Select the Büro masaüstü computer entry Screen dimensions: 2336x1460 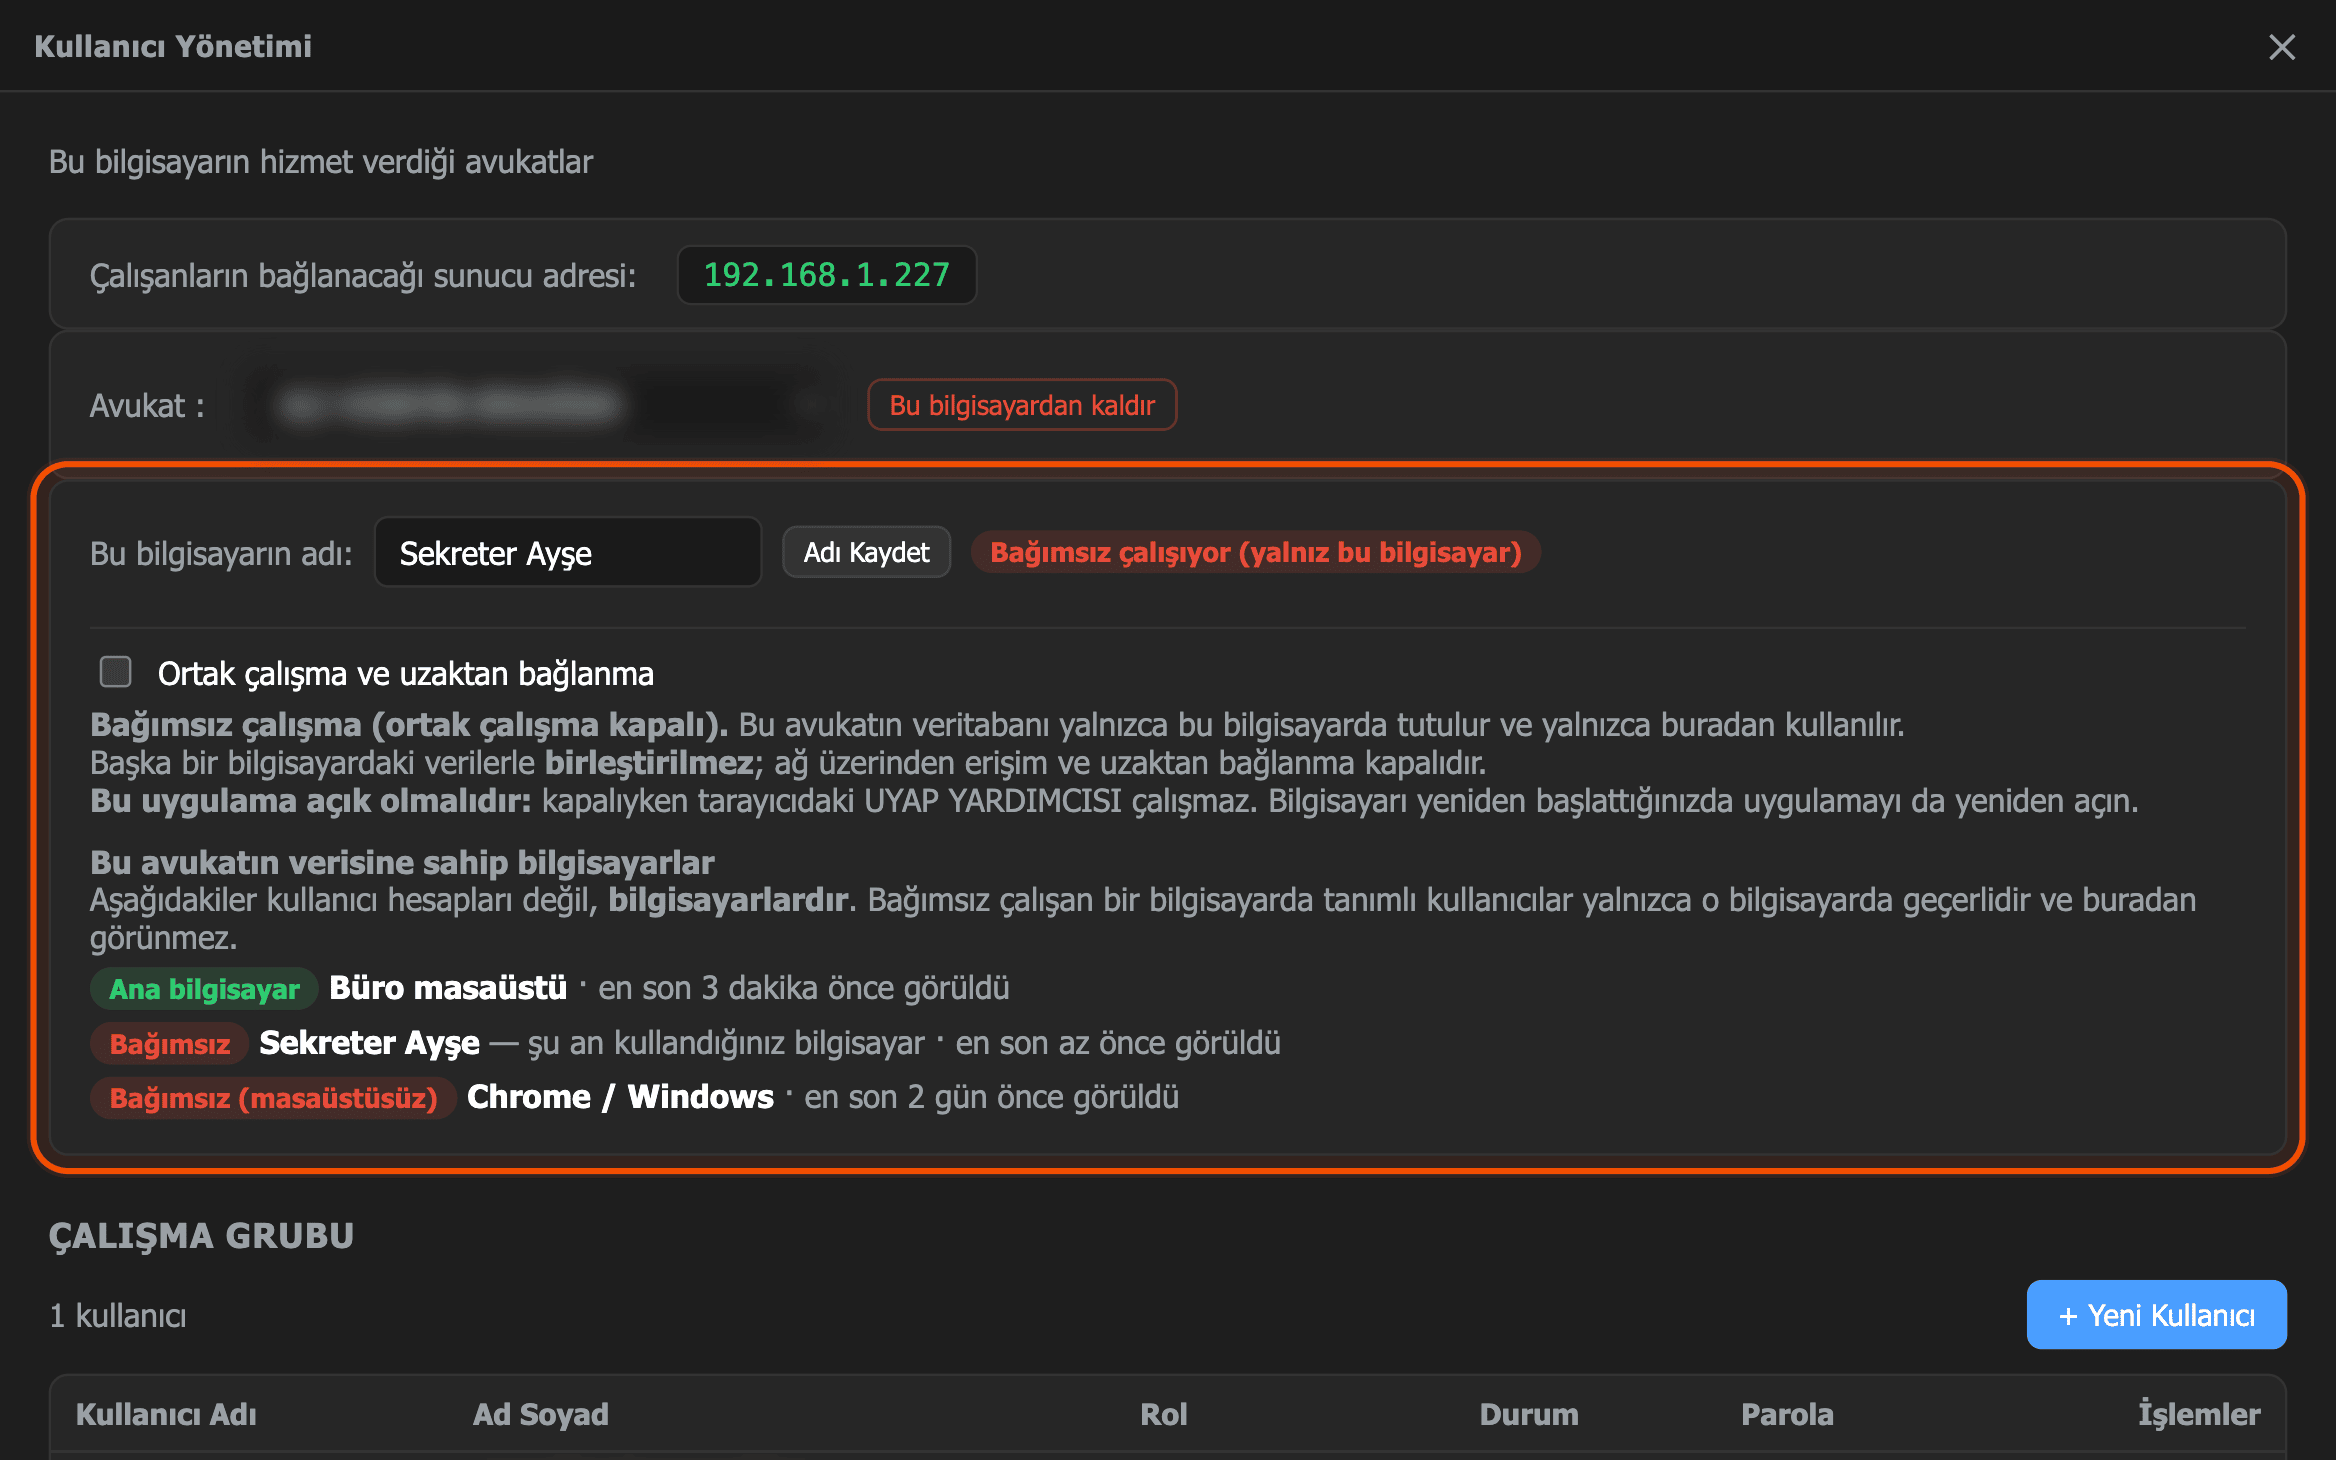[x=448, y=988]
